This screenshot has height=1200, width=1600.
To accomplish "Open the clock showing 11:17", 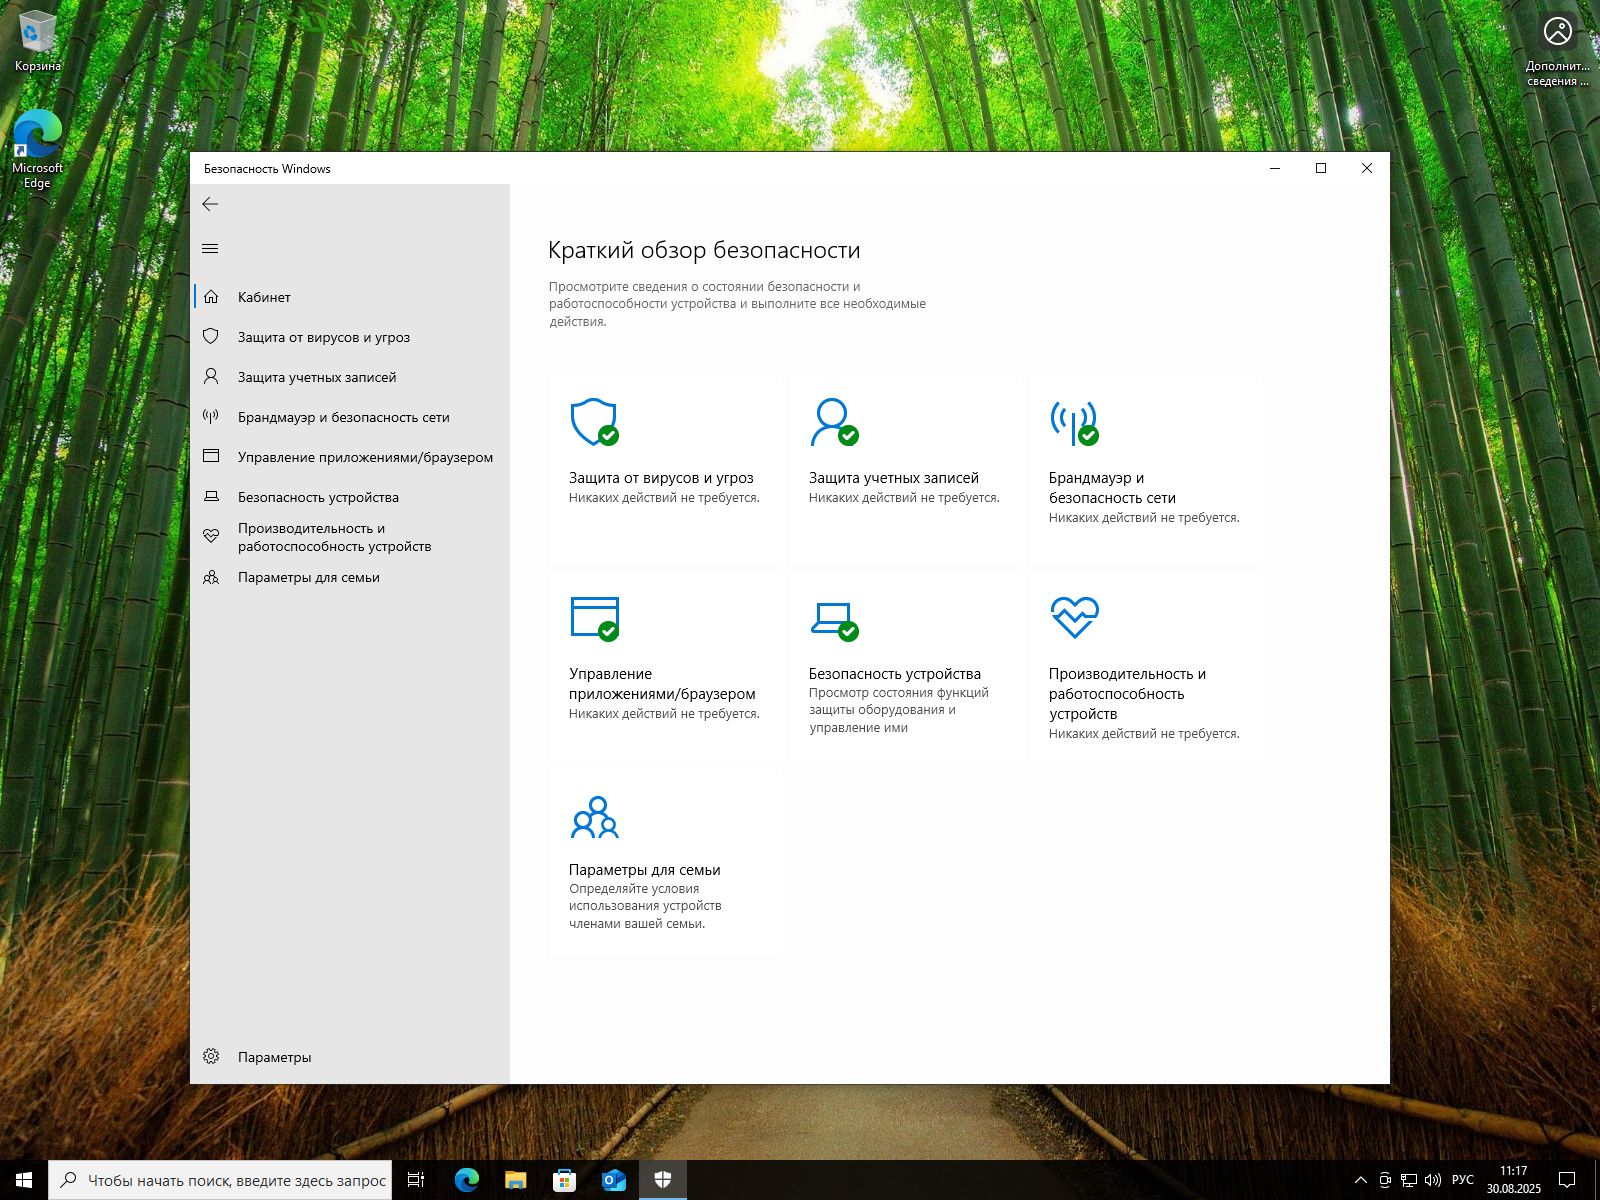I will [x=1513, y=1180].
